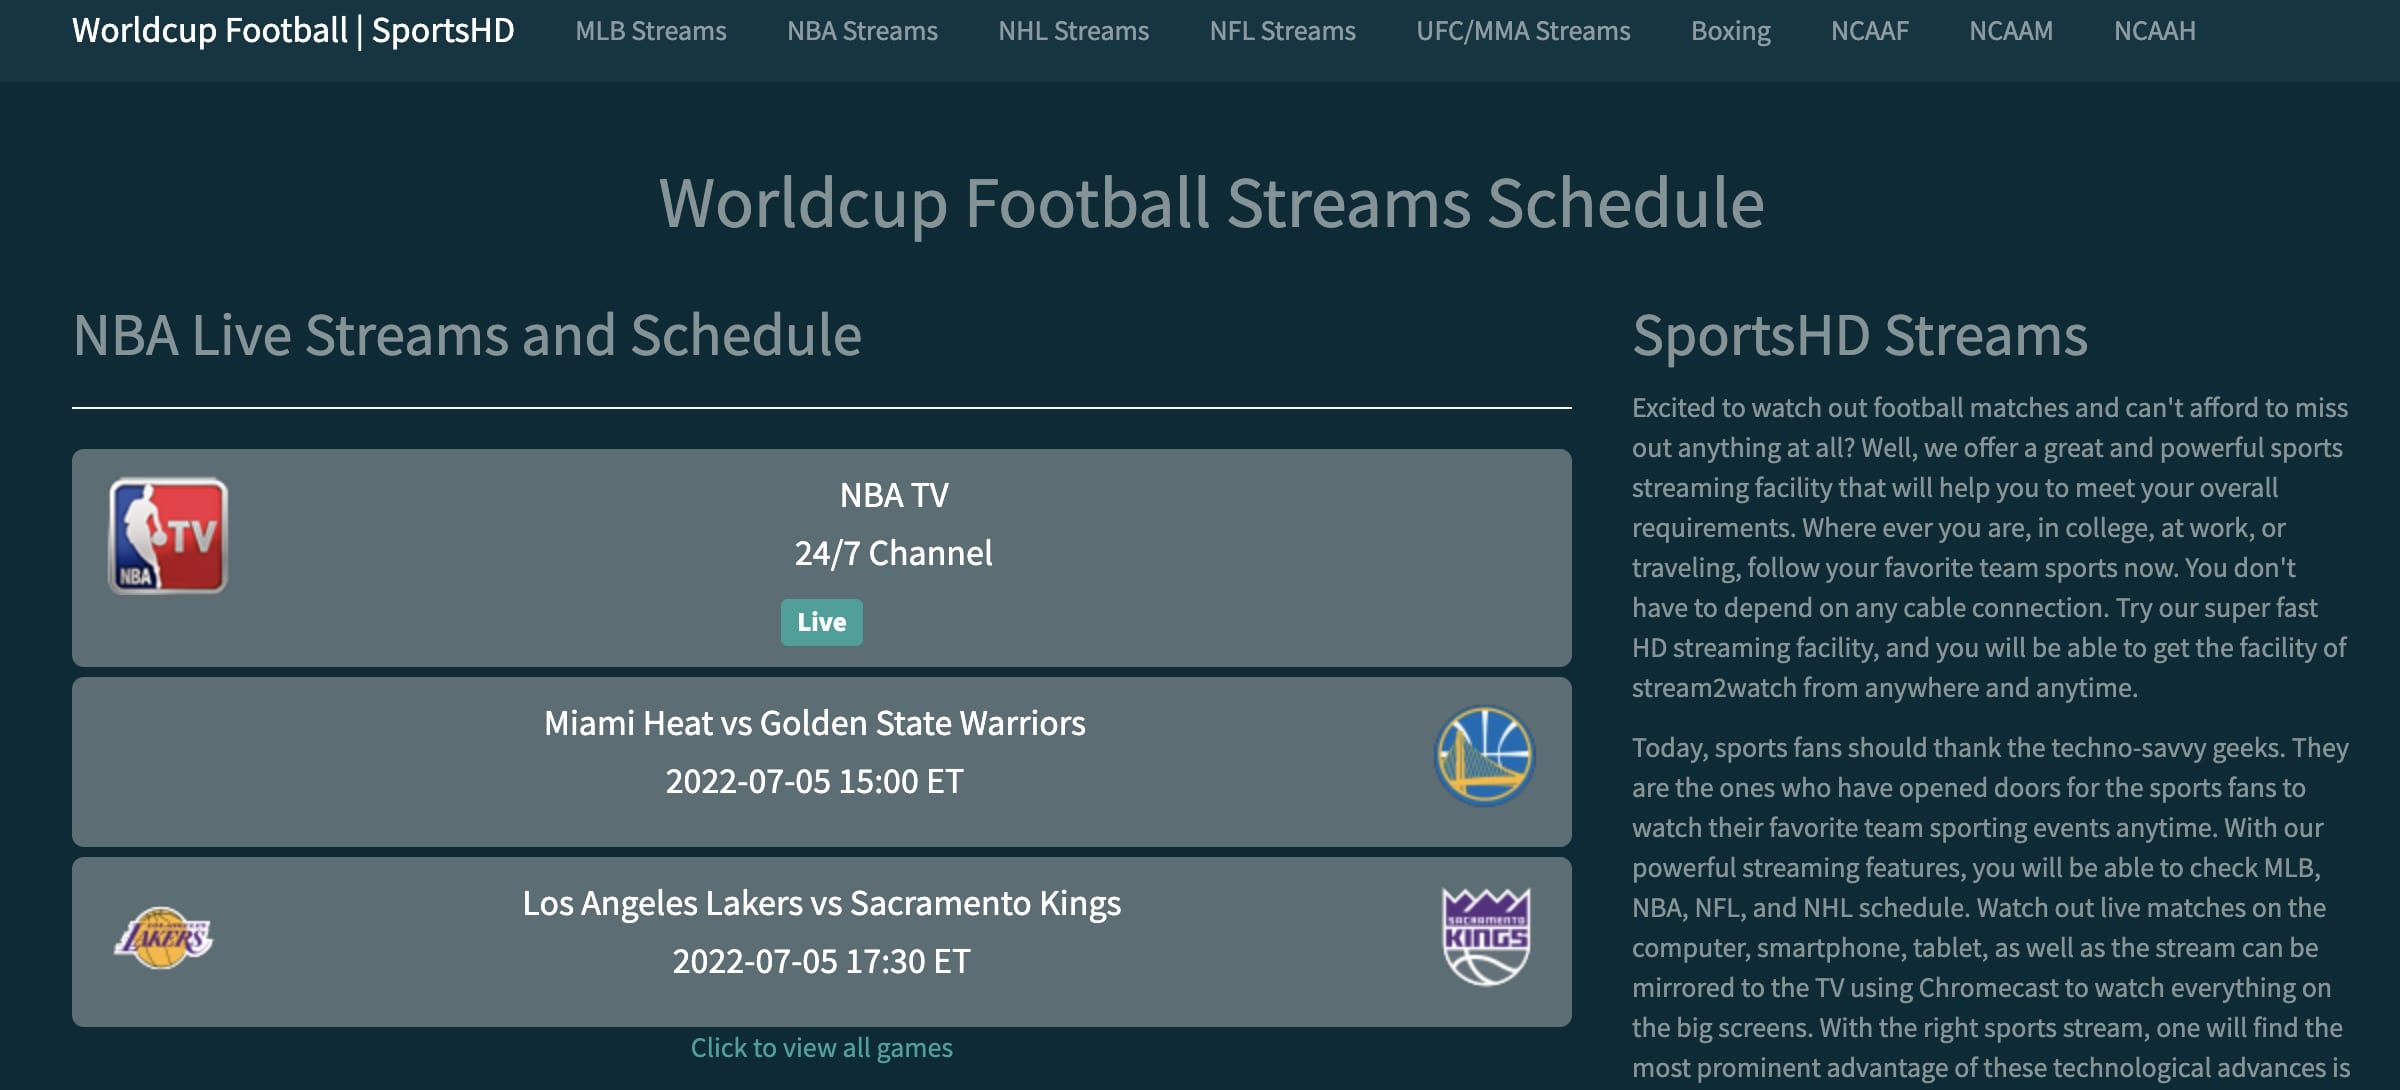Select the Boxing category
This screenshot has height=1090, width=2400.
(1729, 31)
